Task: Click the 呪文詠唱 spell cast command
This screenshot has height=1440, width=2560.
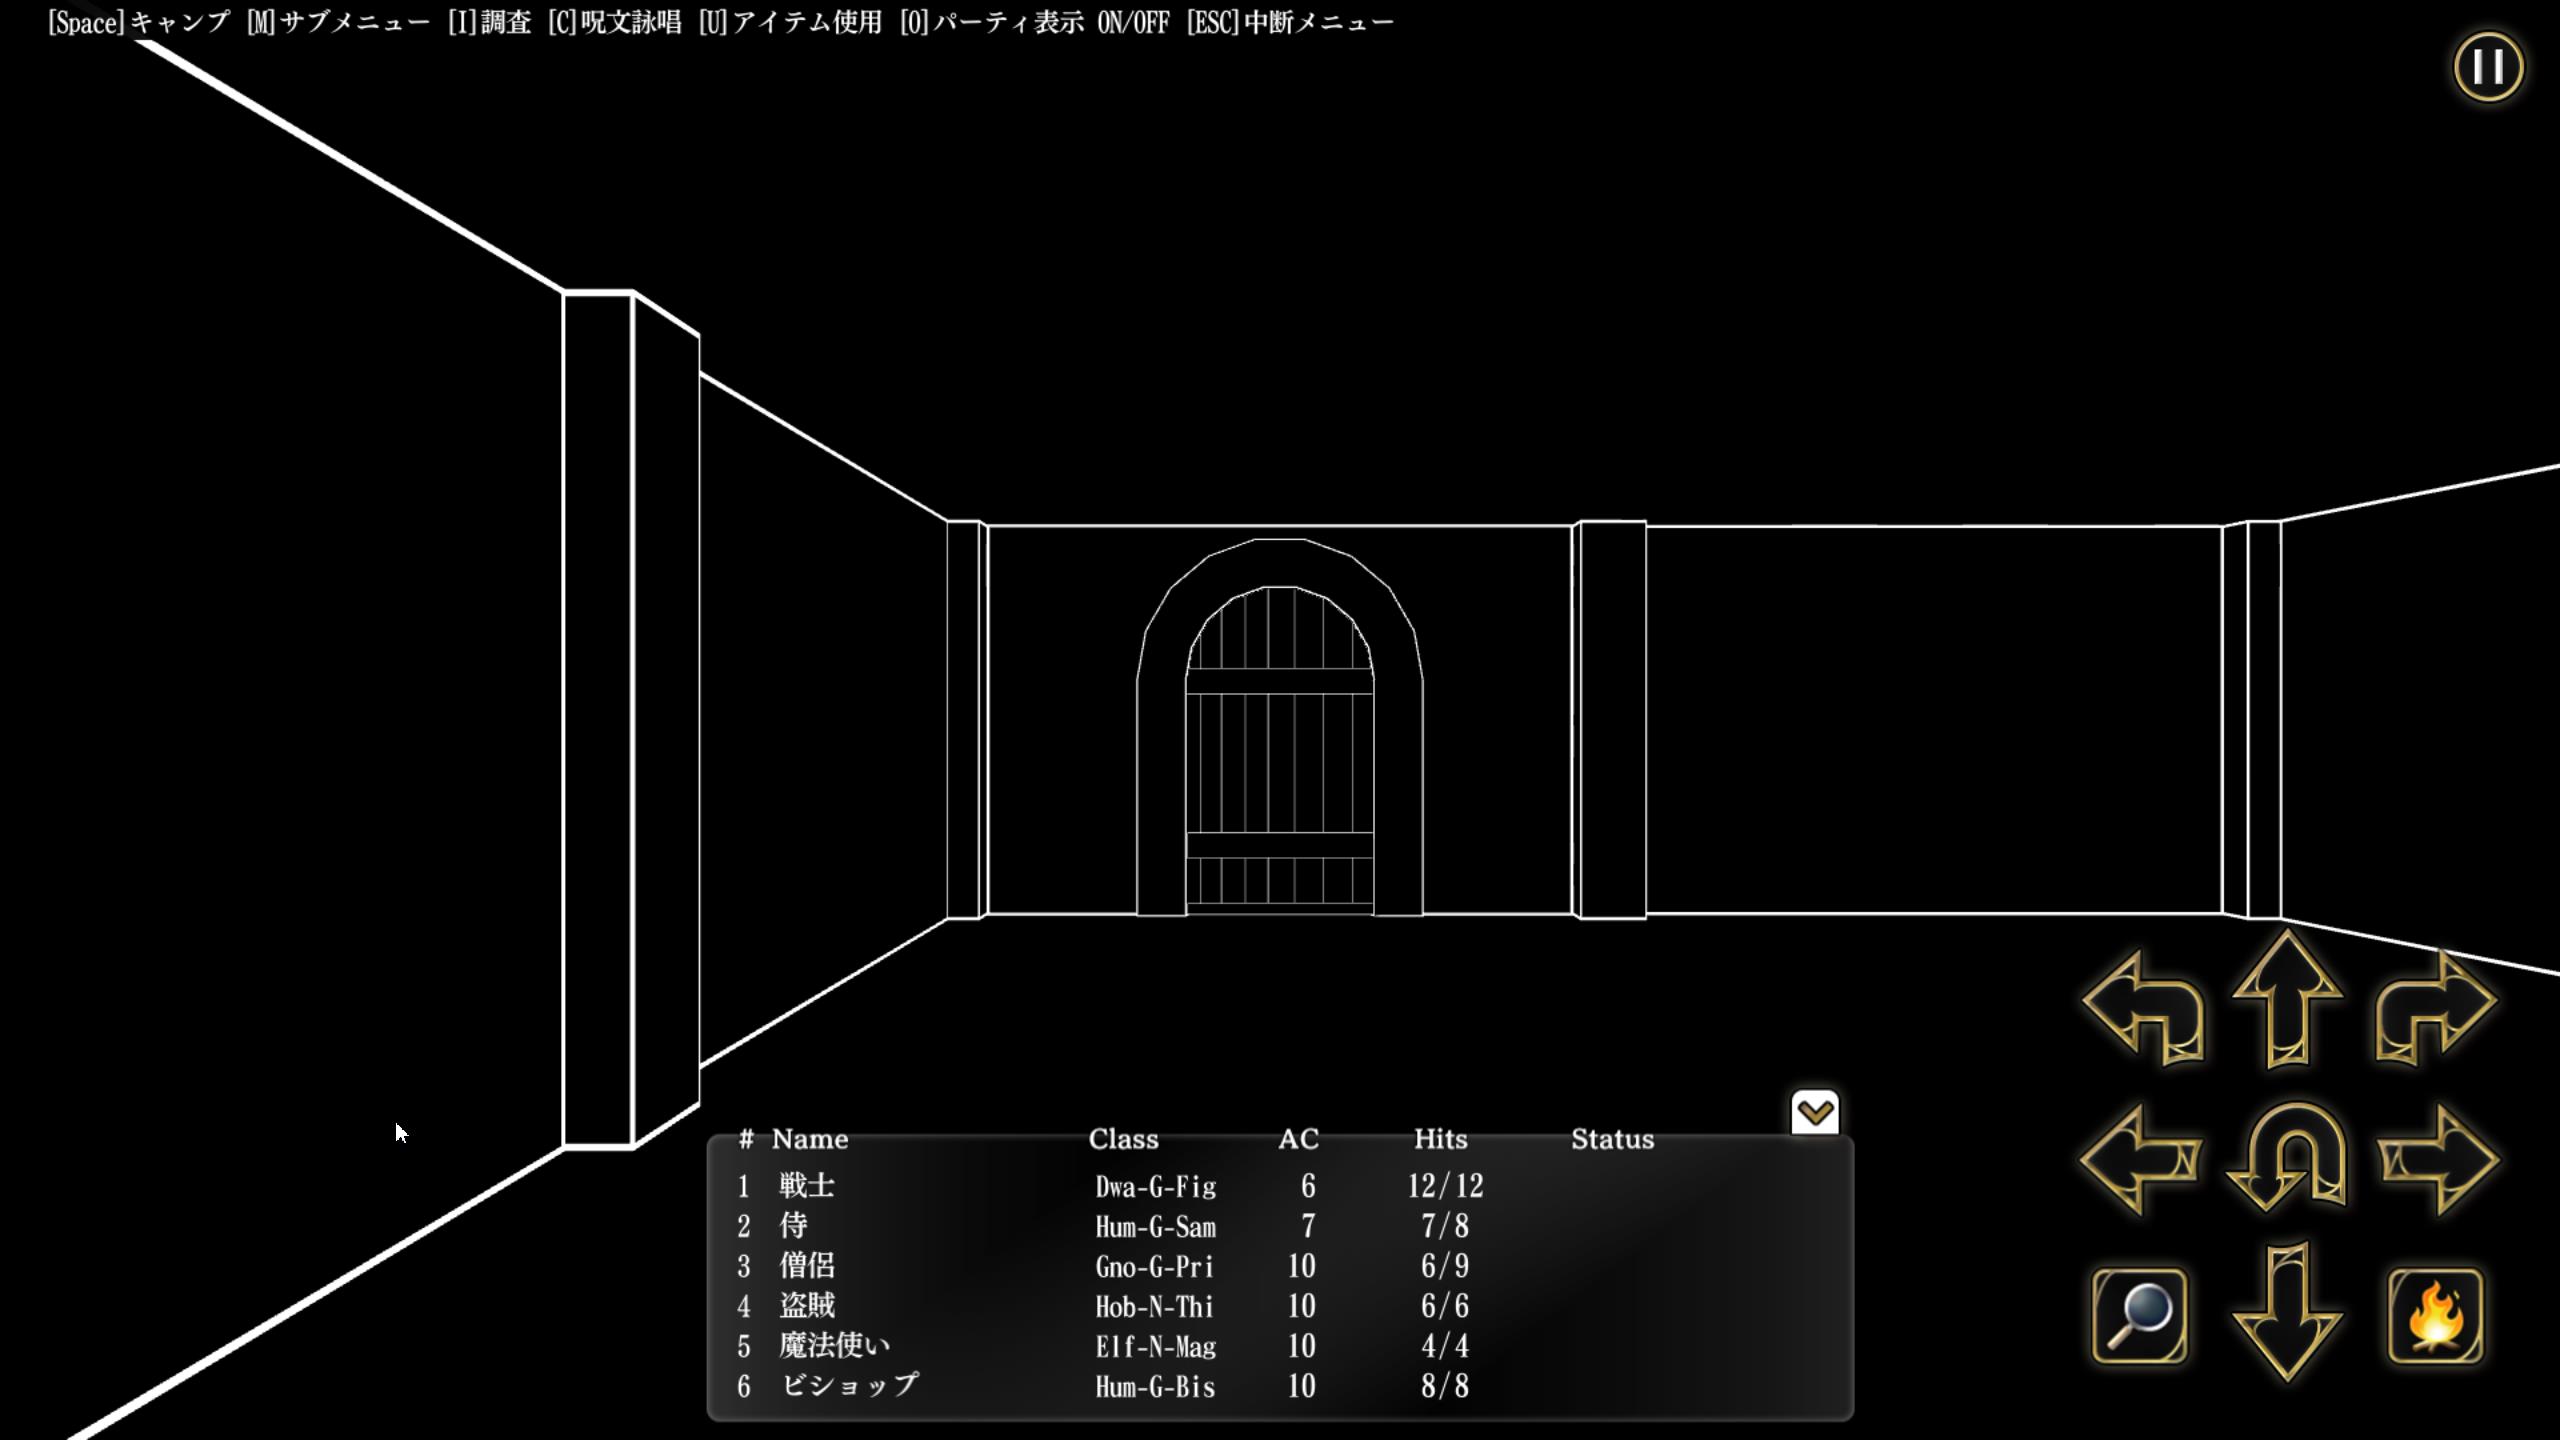Action: coord(614,22)
